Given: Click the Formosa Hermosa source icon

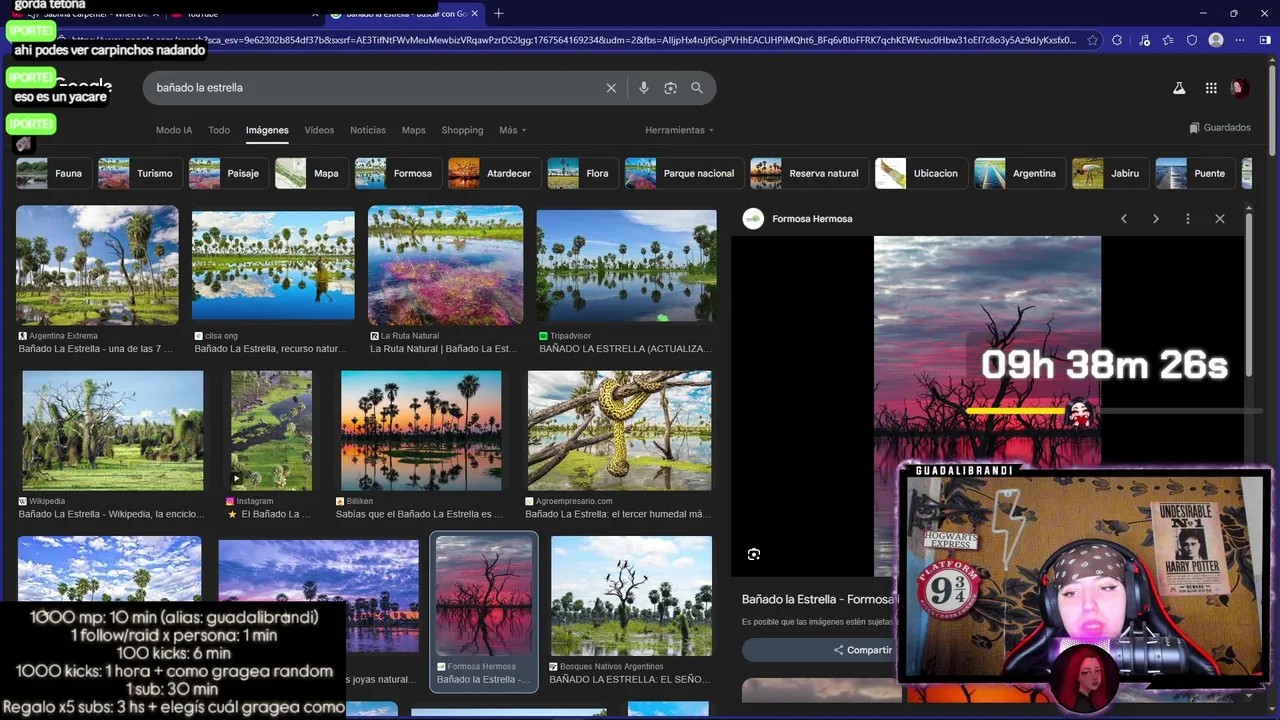Looking at the screenshot, I should pos(753,219).
